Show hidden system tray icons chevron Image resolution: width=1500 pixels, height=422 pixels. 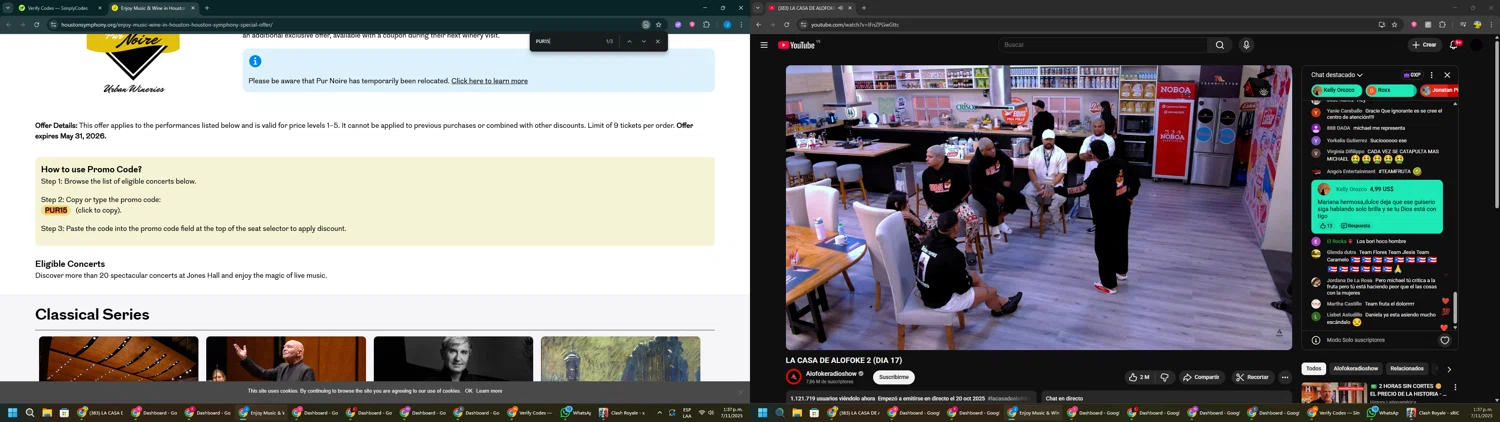660,413
